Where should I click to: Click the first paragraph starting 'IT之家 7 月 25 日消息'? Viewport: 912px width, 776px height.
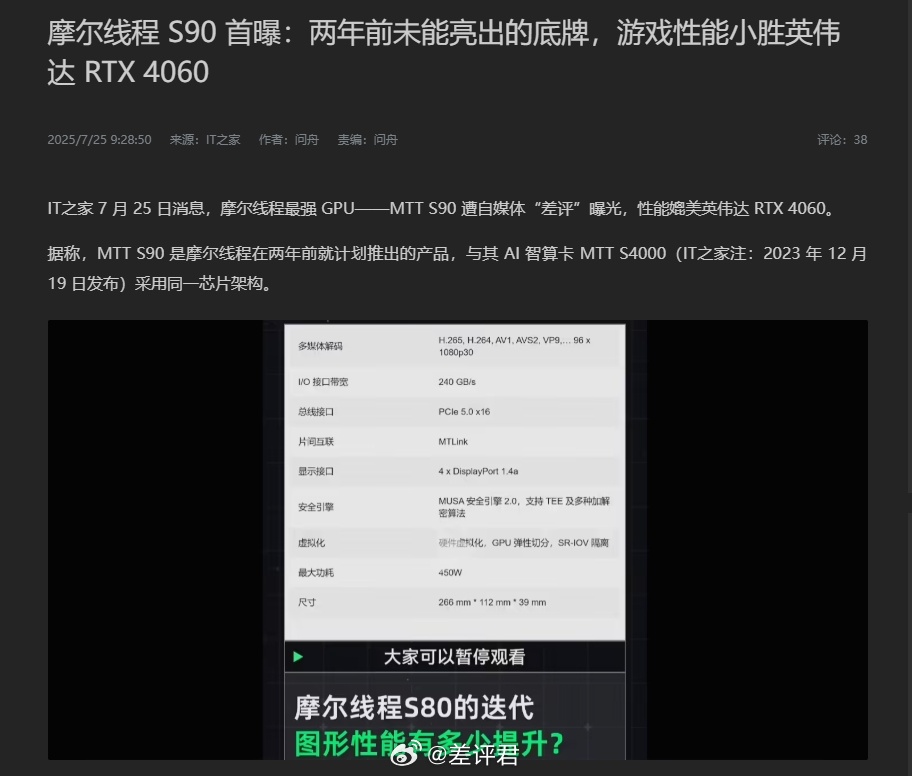click(443, 208)
